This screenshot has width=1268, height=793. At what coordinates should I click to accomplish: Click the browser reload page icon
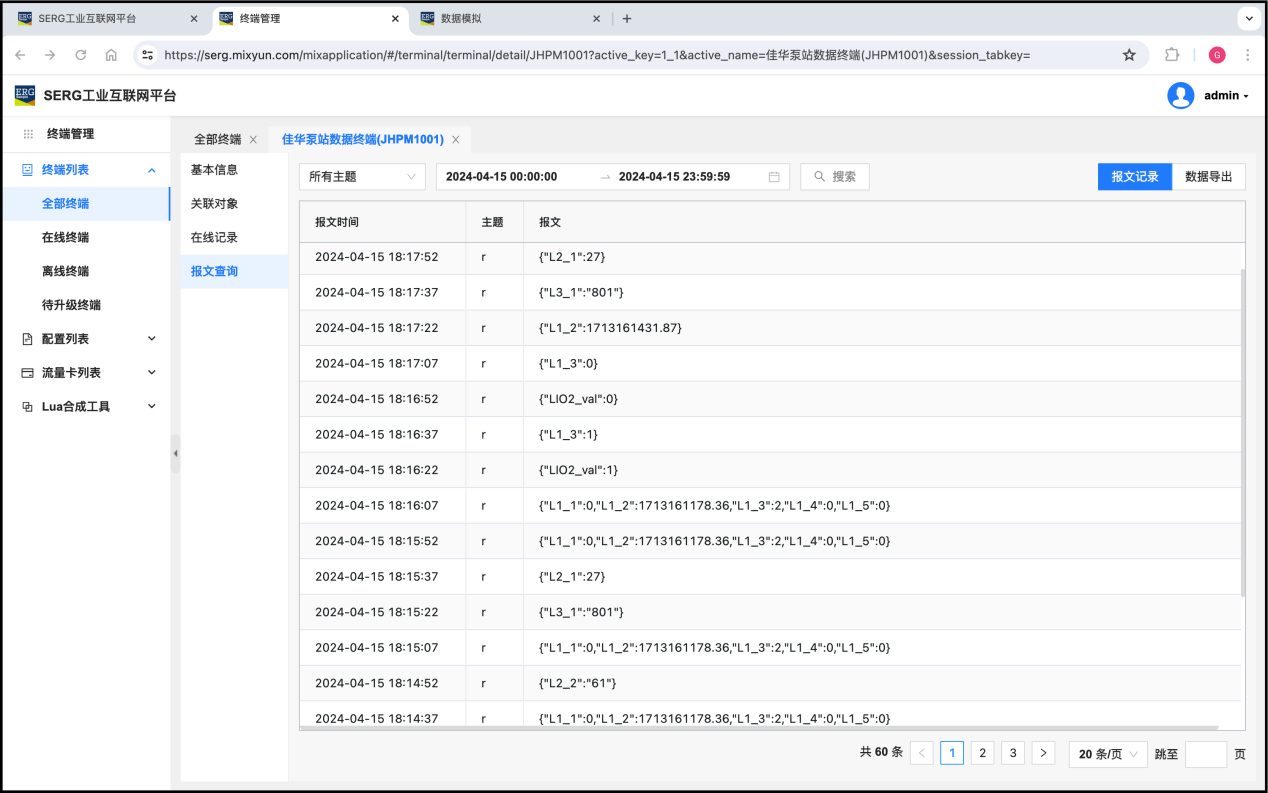point(81,55)
